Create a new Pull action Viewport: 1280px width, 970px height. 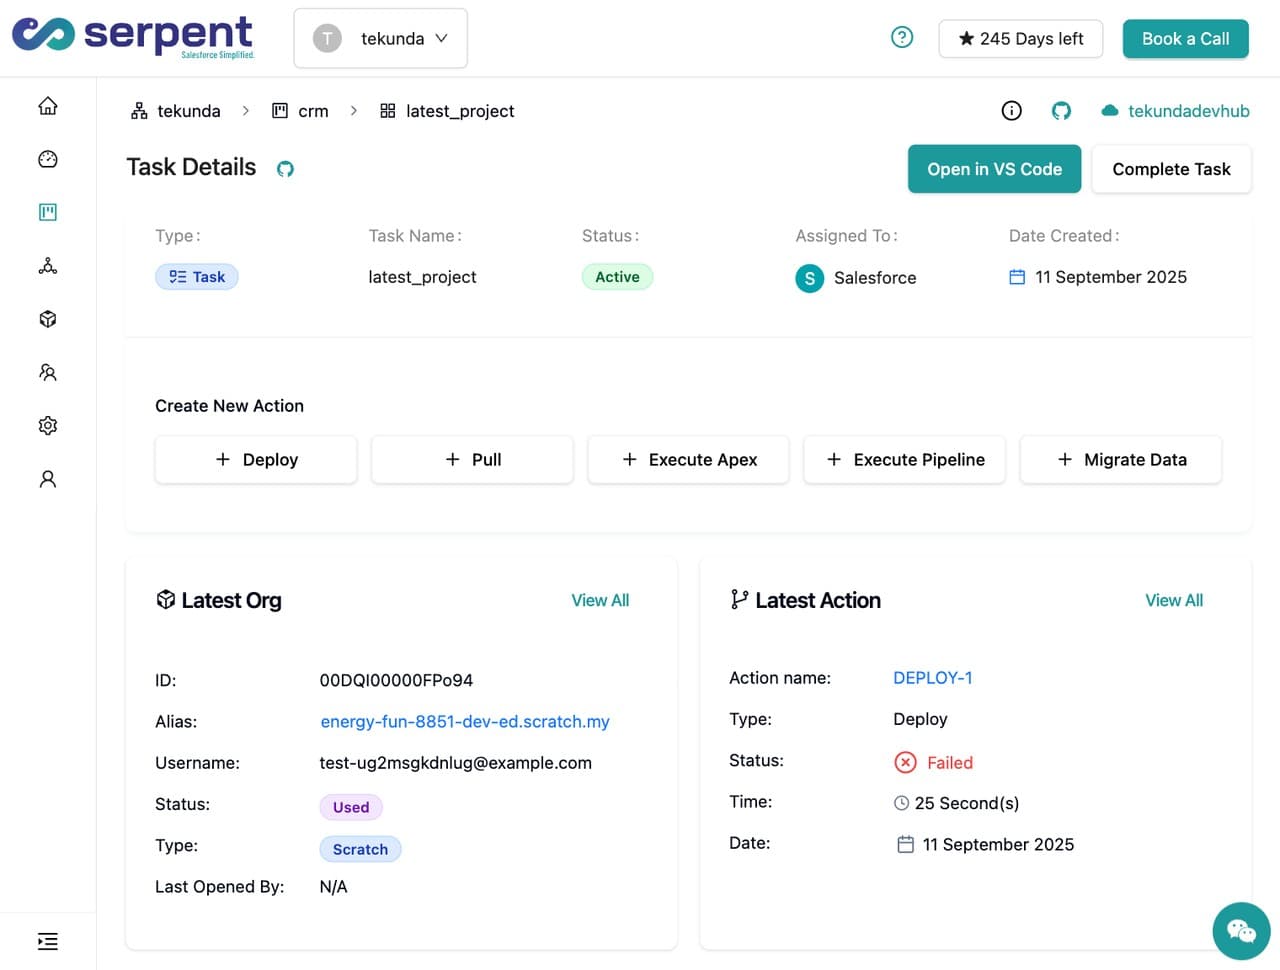pos(472,459)
